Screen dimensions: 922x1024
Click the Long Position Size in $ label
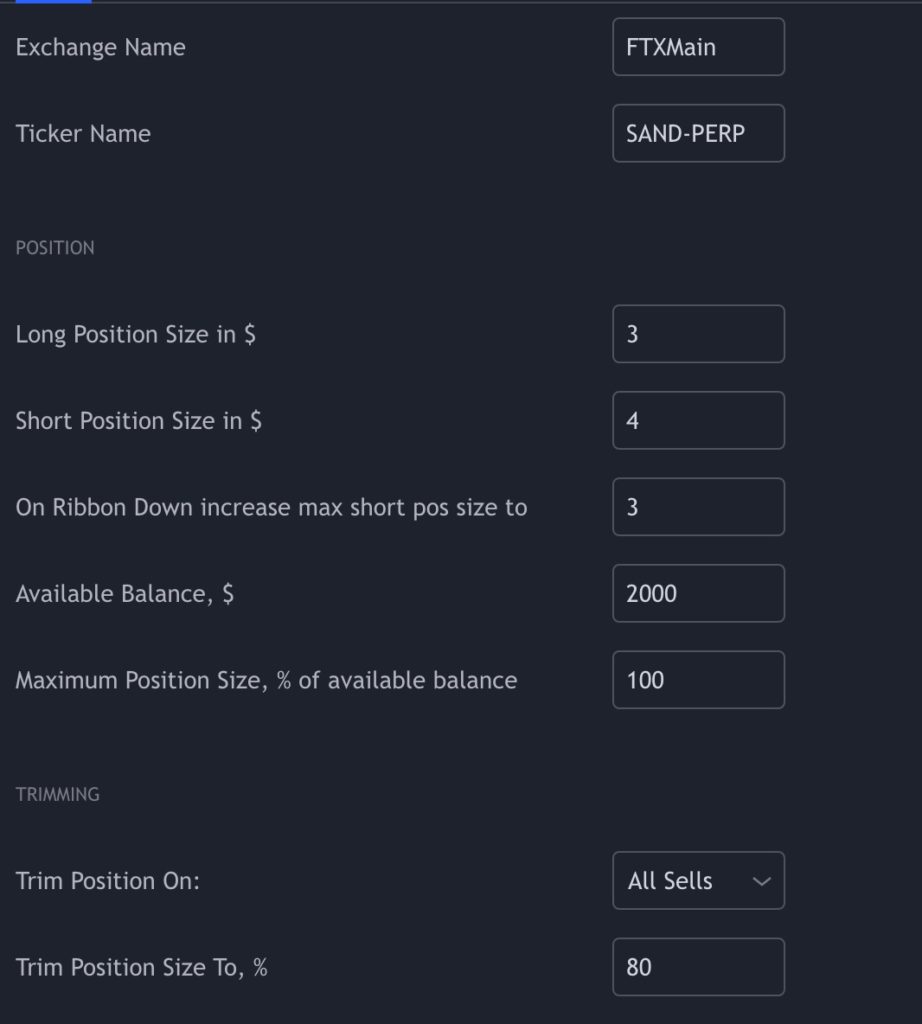pos(135,334)
